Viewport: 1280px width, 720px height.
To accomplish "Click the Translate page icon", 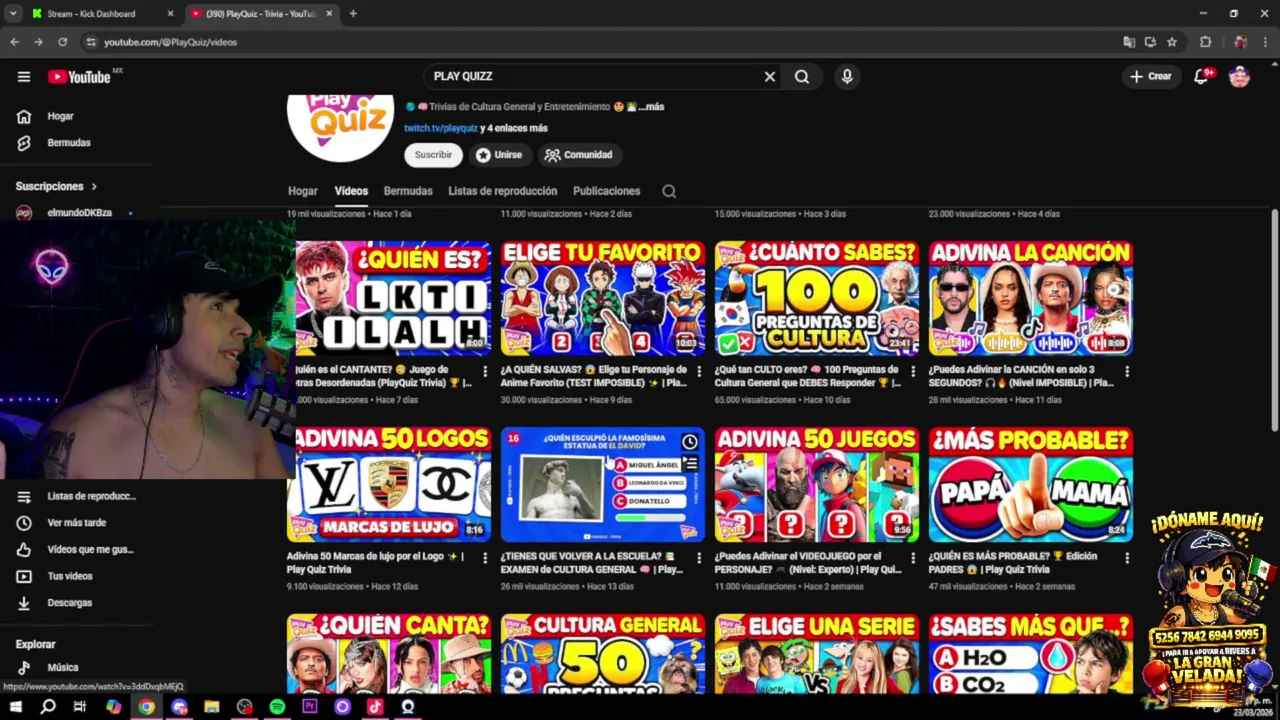I will click(x=1129, y=42).
